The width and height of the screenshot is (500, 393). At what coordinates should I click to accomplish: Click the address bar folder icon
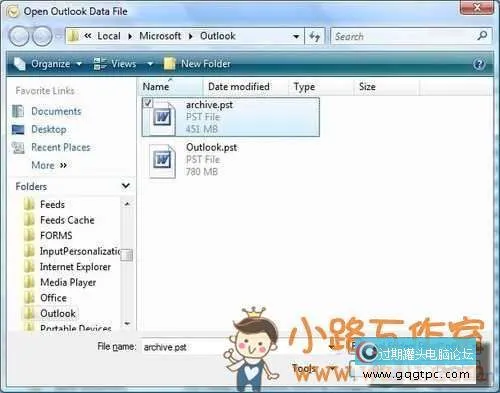[73, 36]
